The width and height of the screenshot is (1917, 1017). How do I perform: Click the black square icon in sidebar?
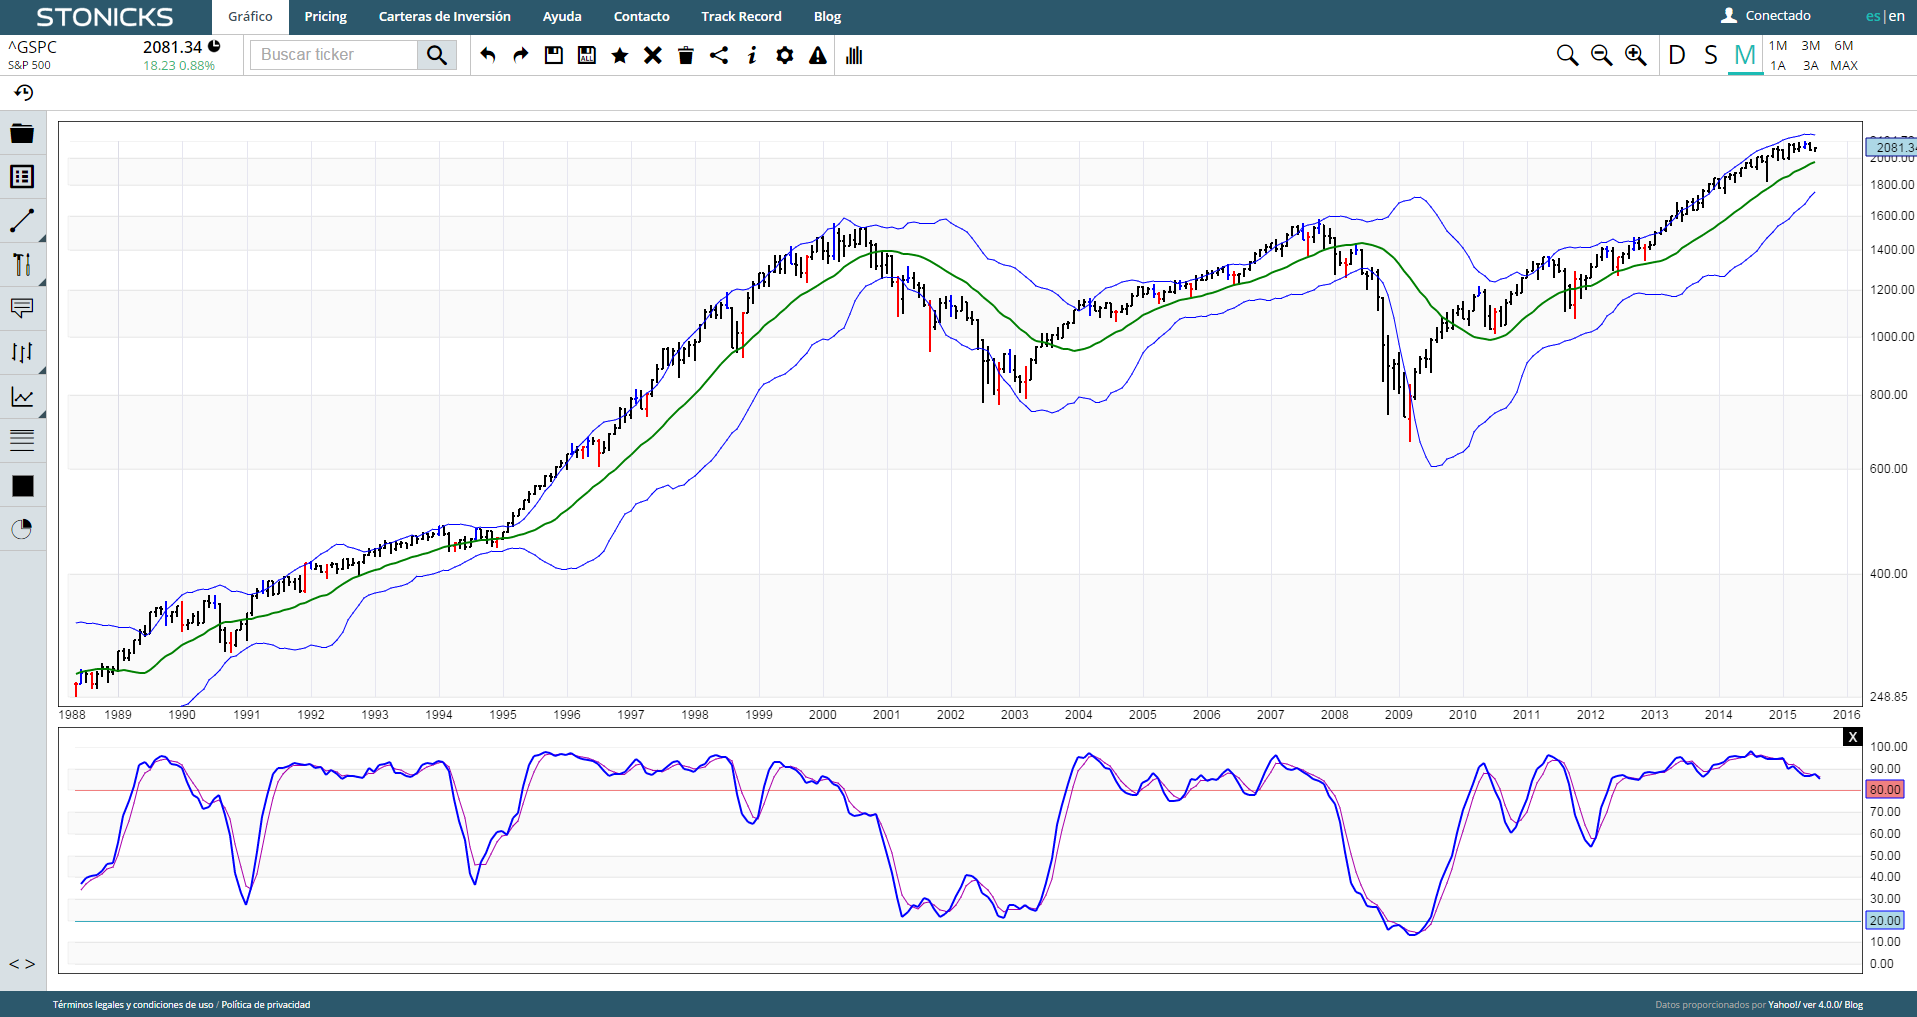22,486
